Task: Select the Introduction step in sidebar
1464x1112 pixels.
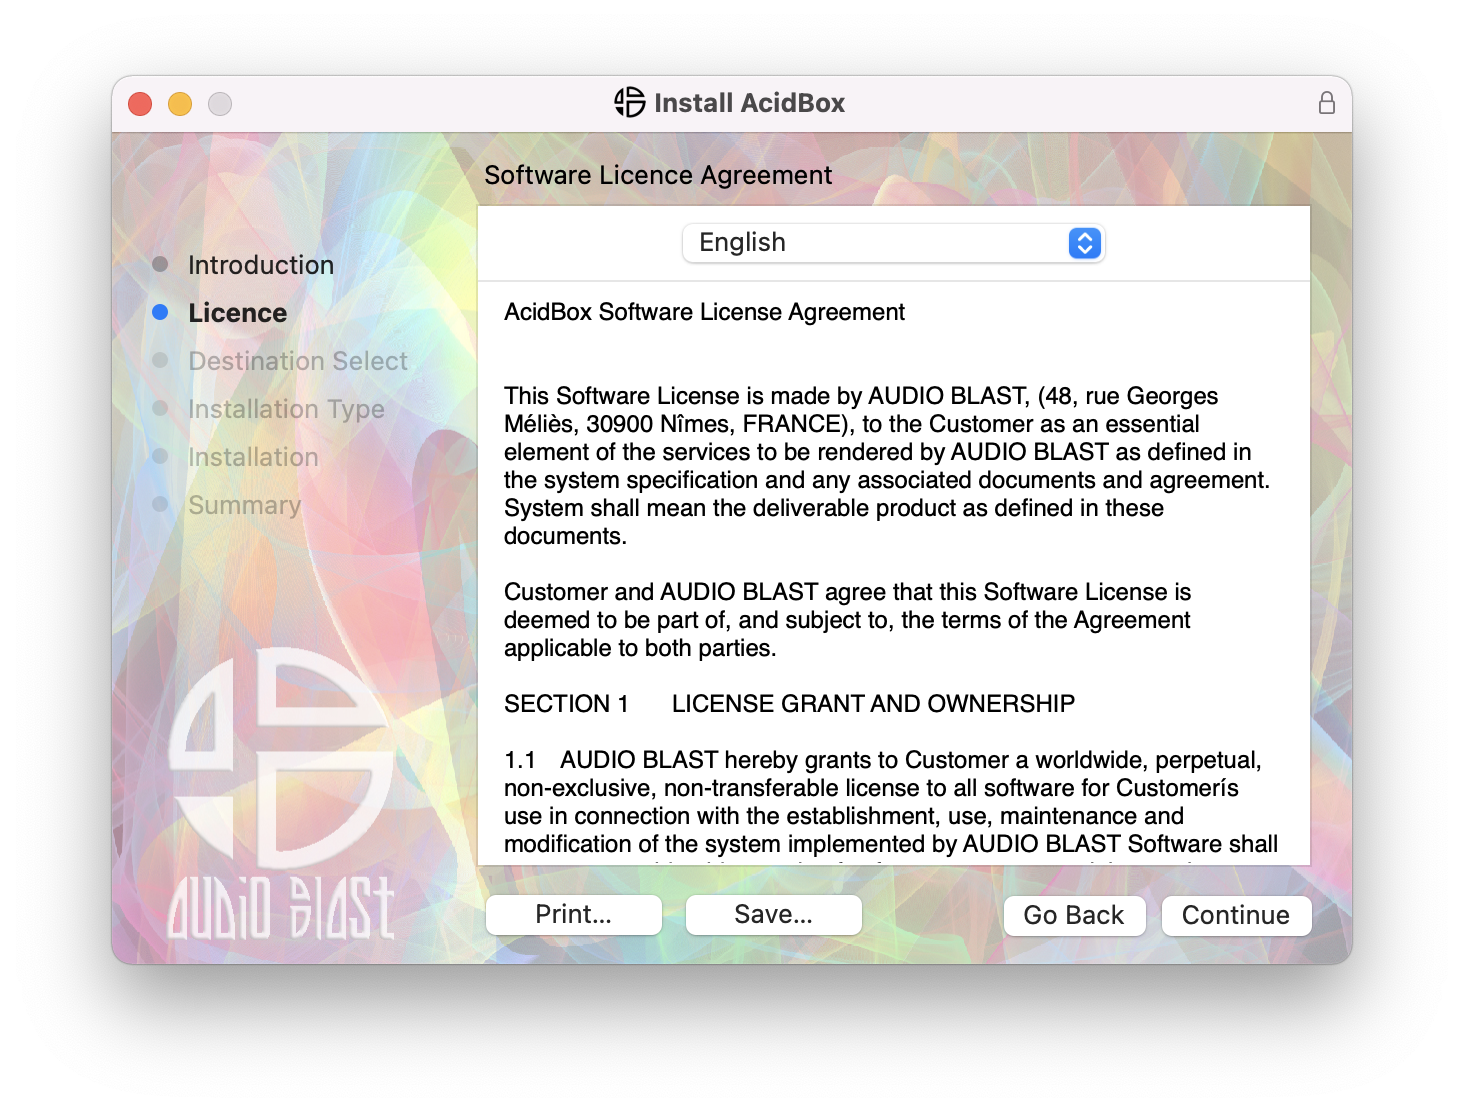Action: pos(261,265)
